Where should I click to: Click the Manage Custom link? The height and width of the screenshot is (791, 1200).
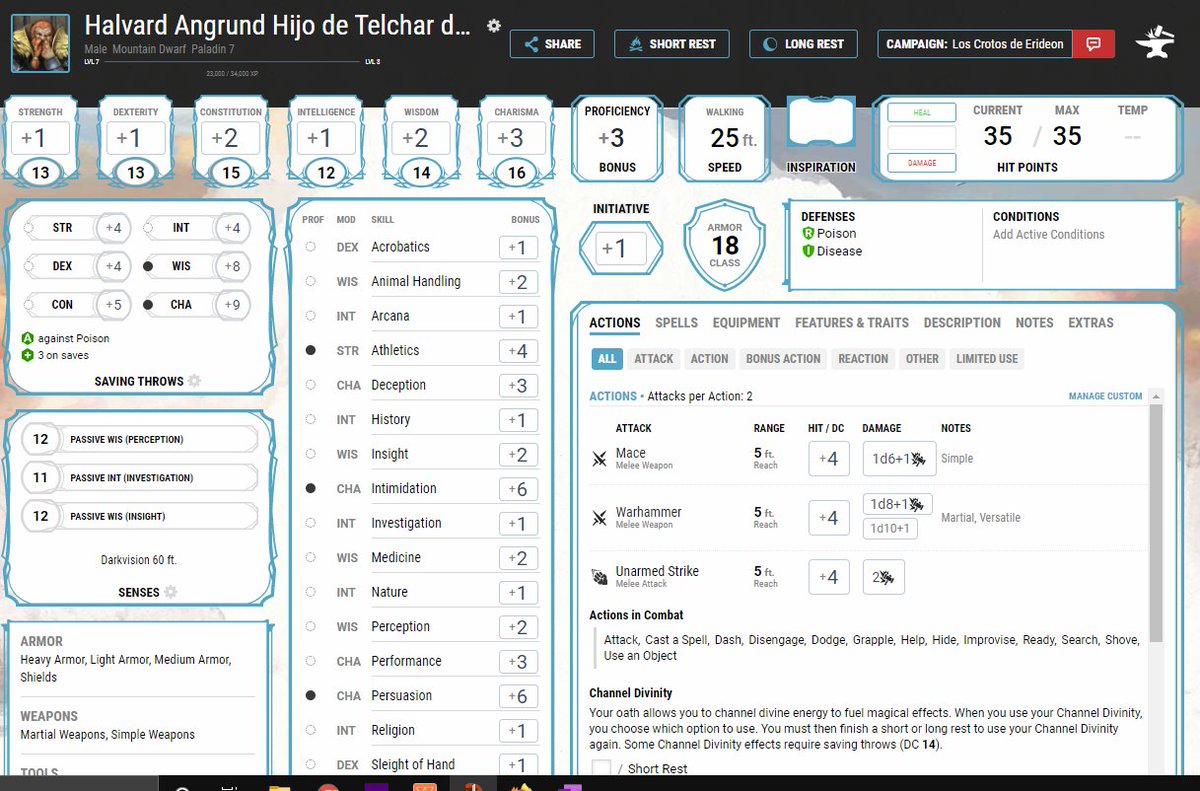point(1105,396)
